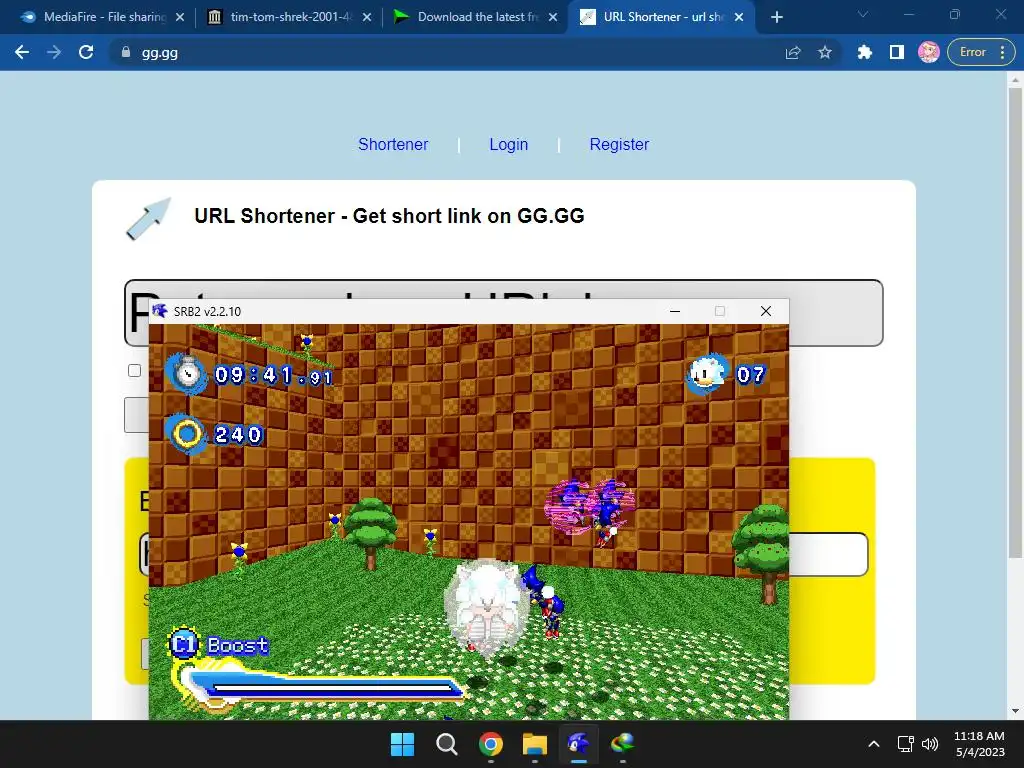
Task: Click the 09:41.91 timer text
Action: pyautogui.click(x=273, y=375)
